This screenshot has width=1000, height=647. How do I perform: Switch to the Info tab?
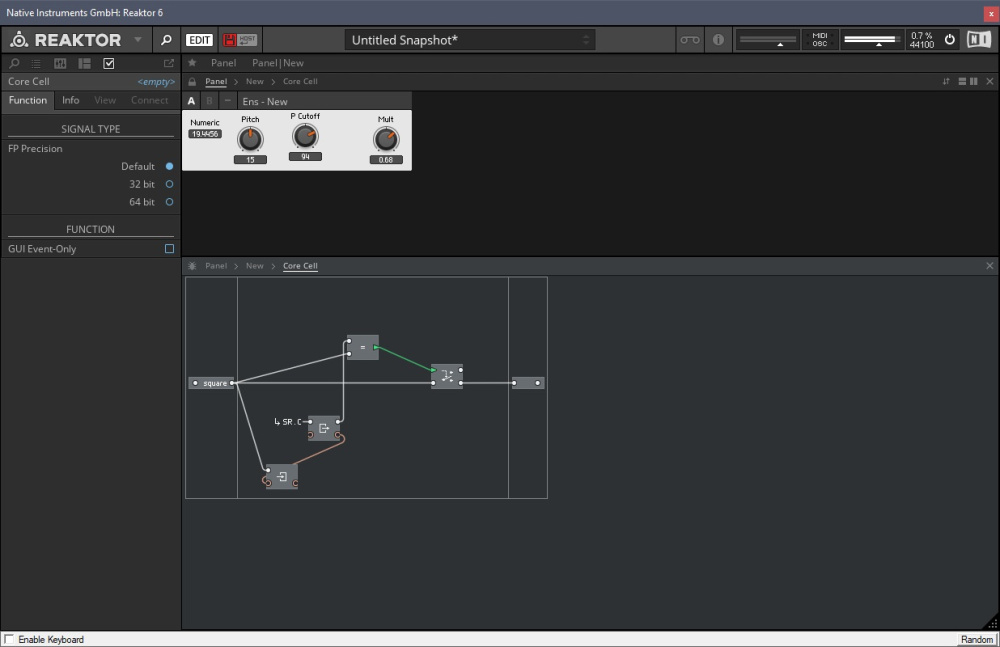pyautogui.click(x=70, y=100)
